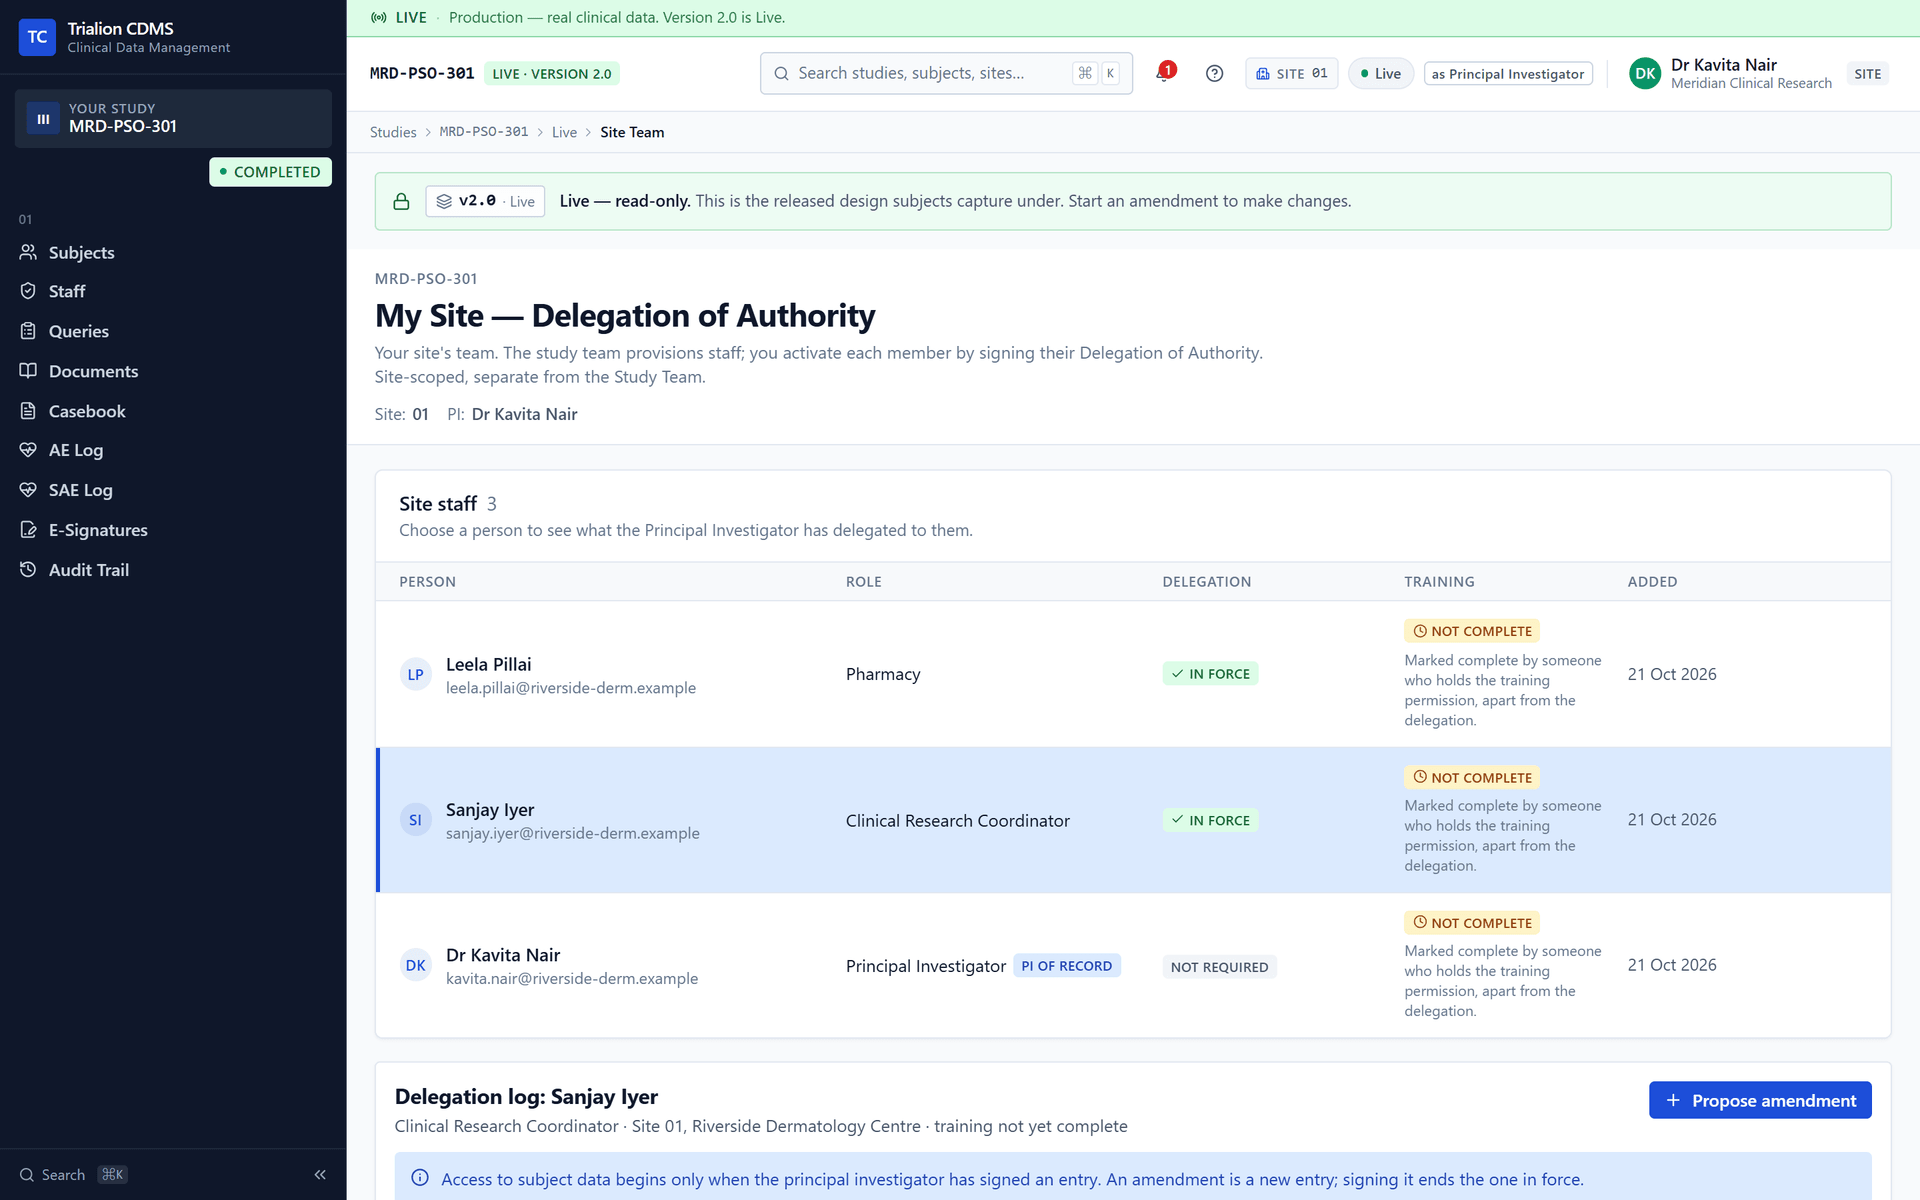Open SAE Log in the sidebar
Viewport: 1920px width, 1200px height.
pos(173,490)
